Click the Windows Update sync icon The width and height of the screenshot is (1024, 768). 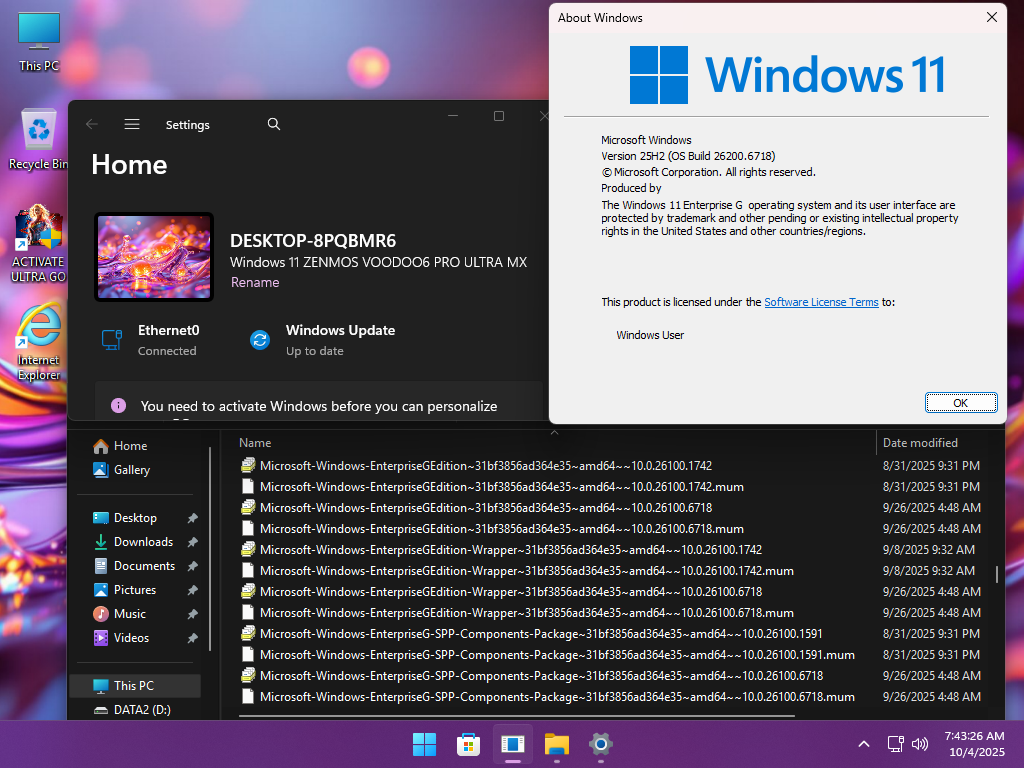point(260,340)
